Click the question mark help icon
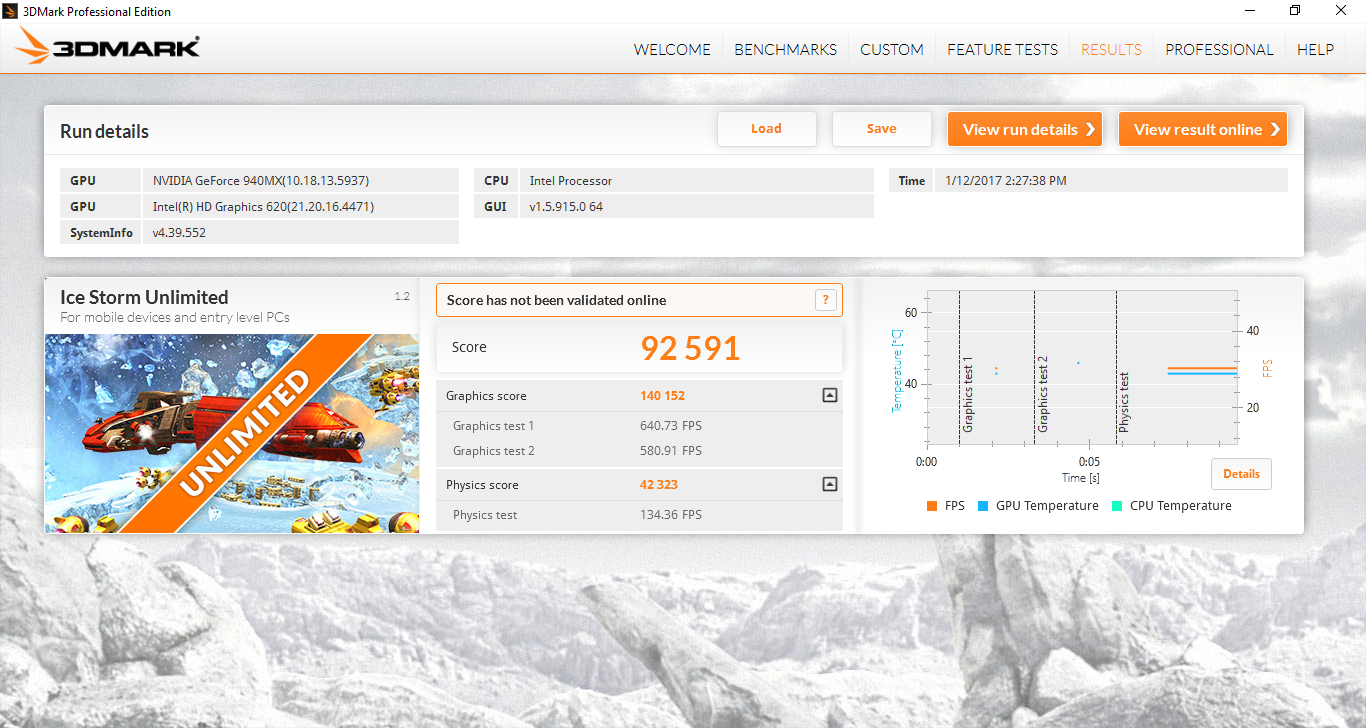This screenshot has width=1366, height=728. [825, 300]
